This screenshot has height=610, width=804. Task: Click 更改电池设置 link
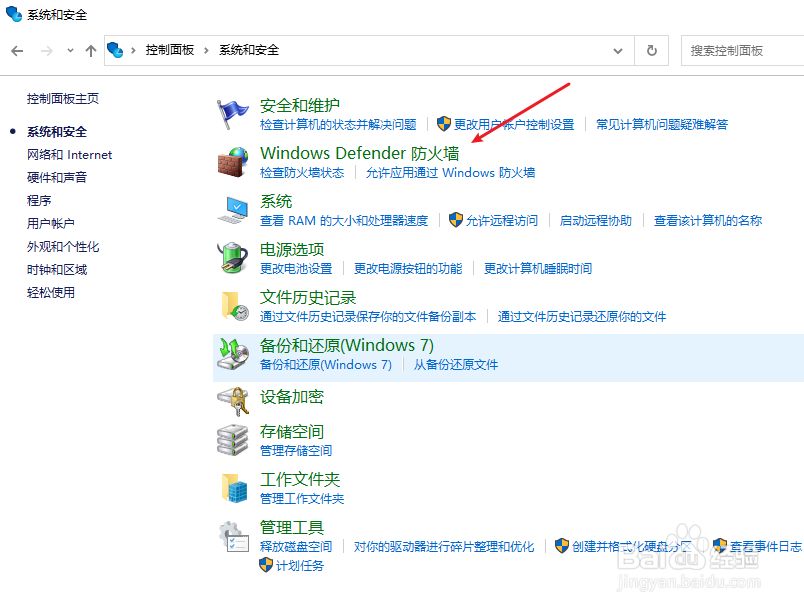click(x=296, y=269)
